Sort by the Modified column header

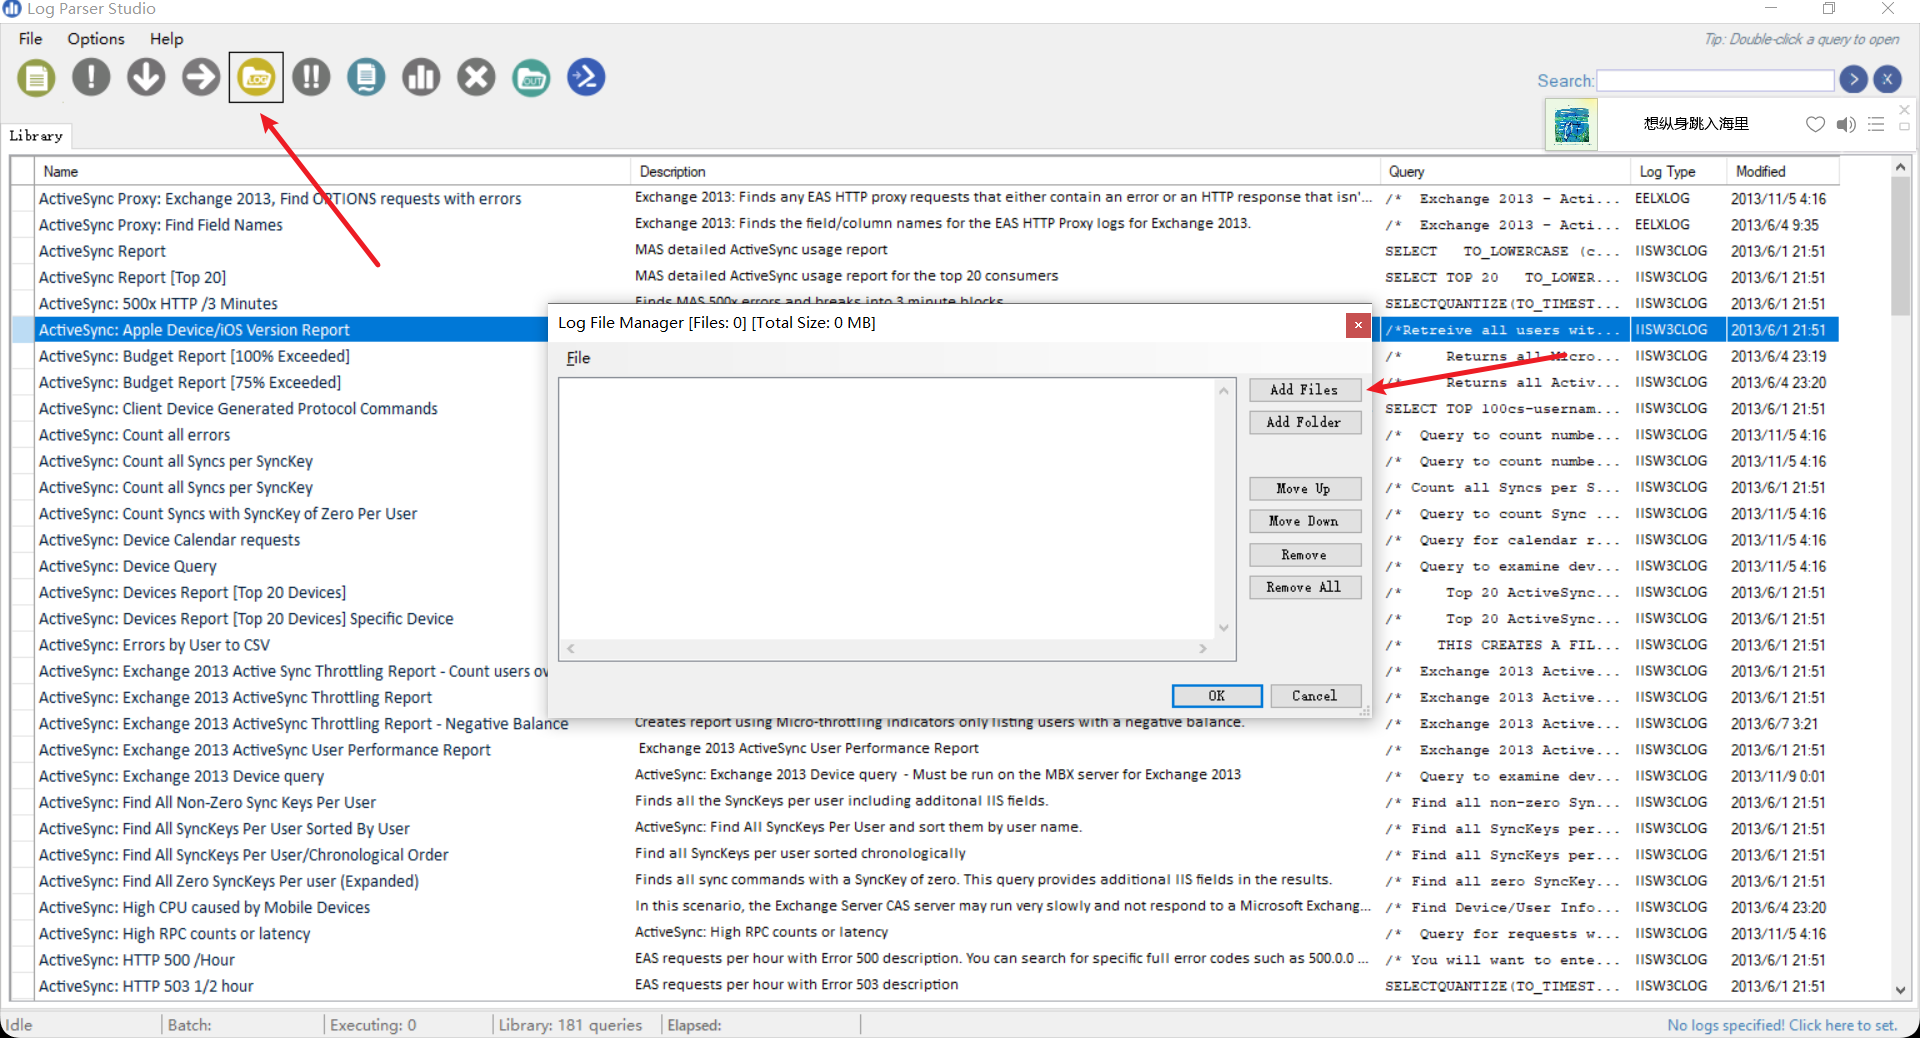(x=1782, y=171)
